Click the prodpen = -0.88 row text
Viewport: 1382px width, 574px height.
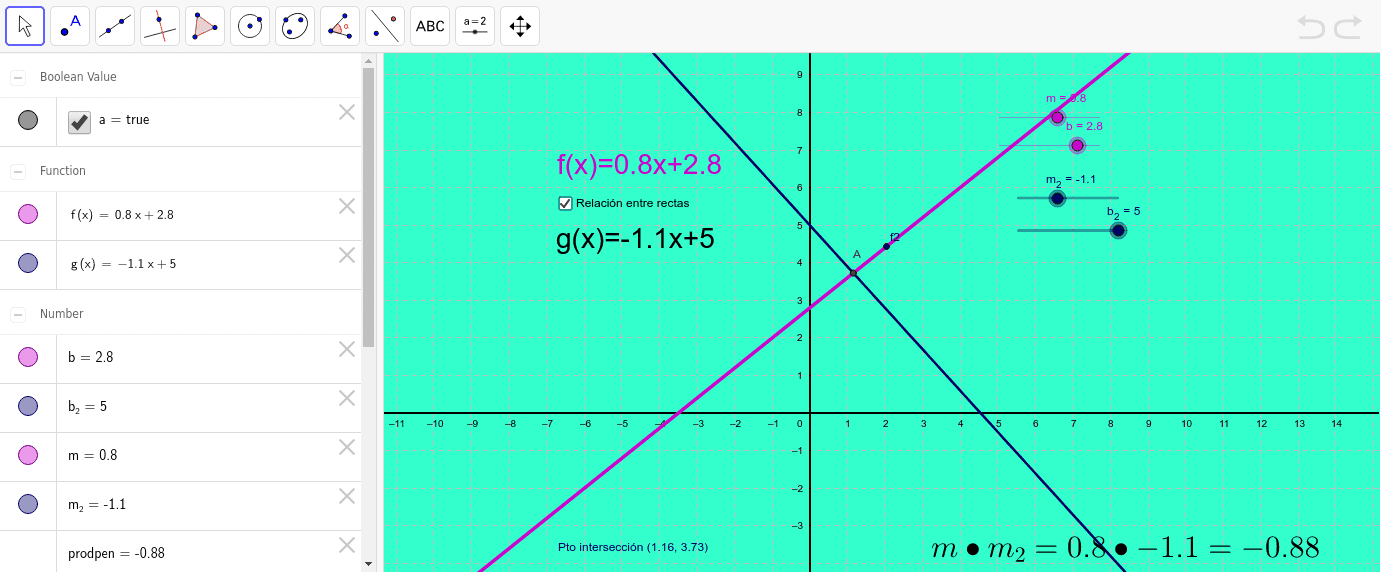[x=116, y=553]
